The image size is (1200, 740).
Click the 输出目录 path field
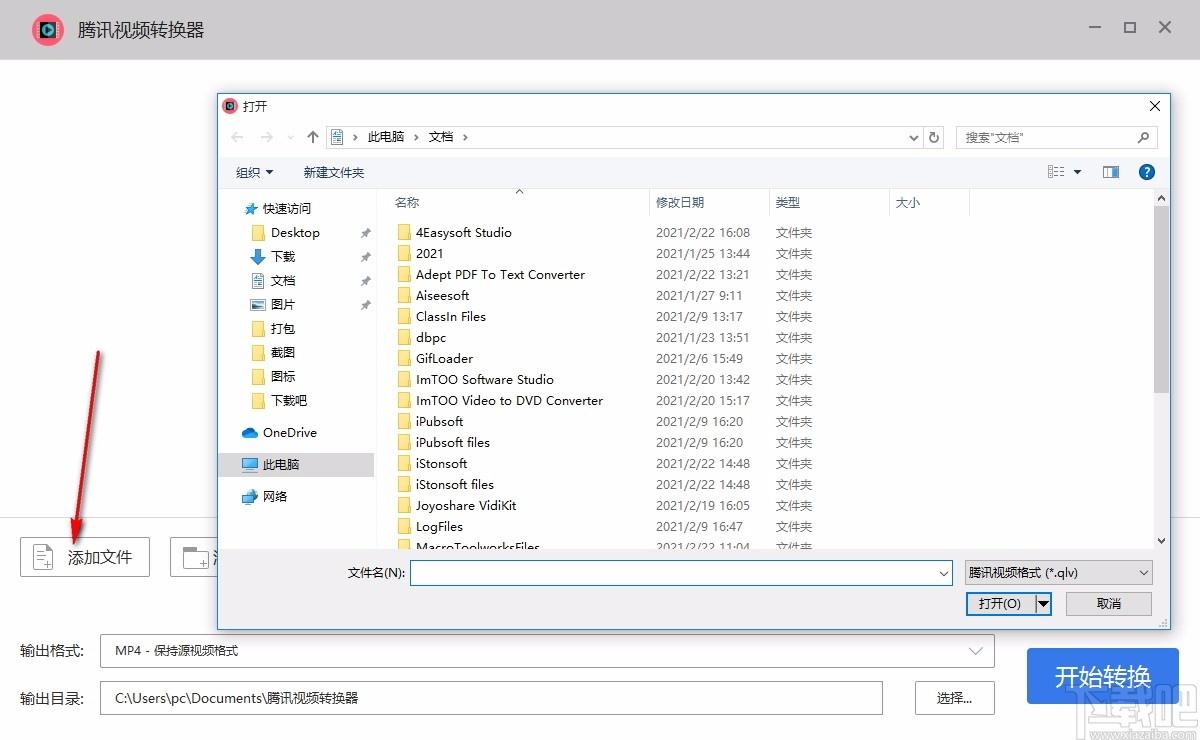(491, 698)
